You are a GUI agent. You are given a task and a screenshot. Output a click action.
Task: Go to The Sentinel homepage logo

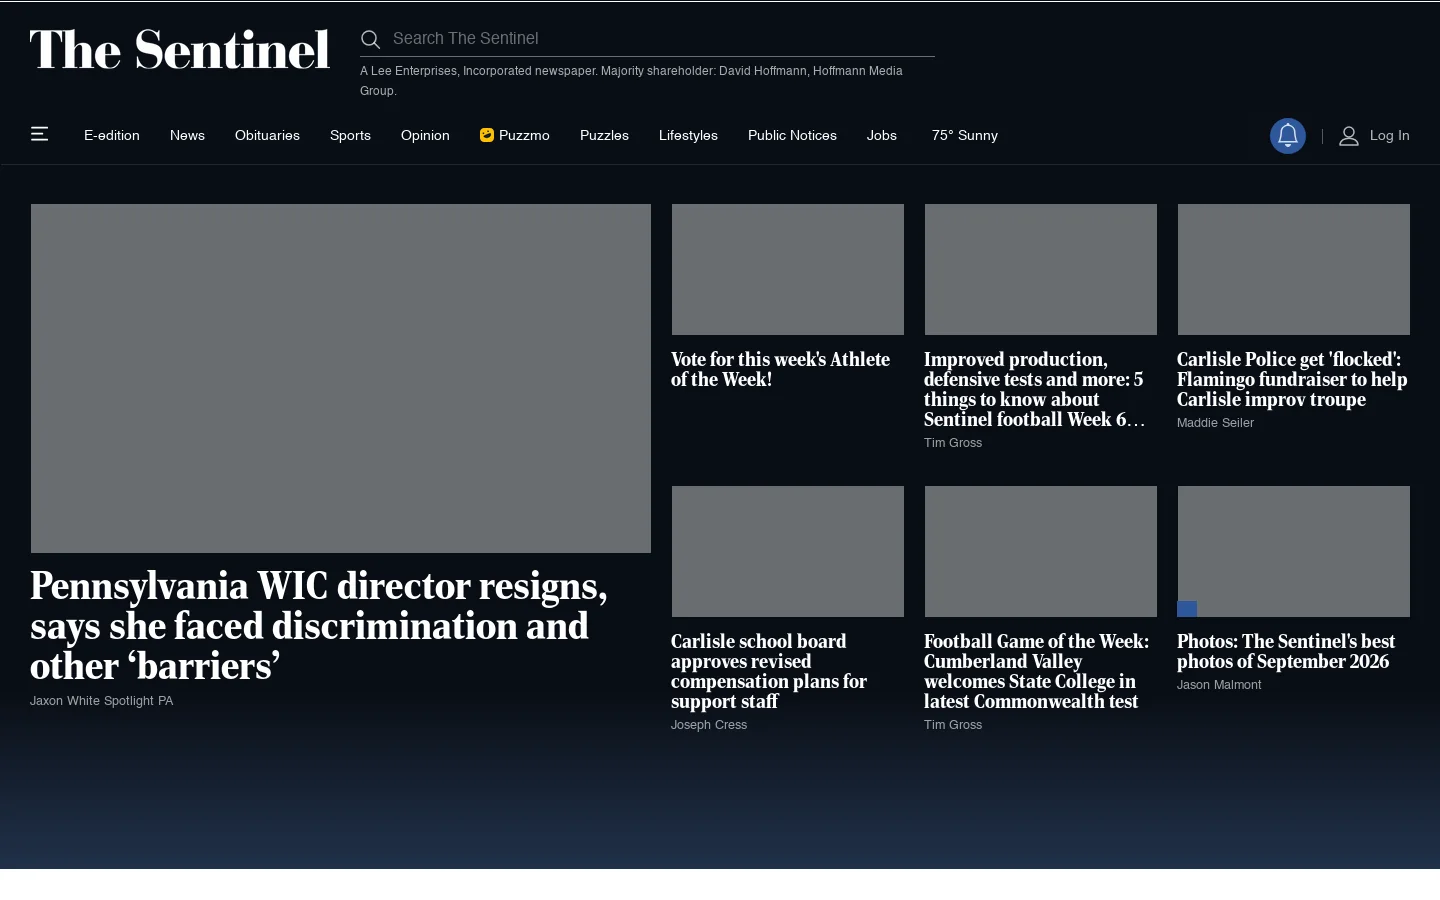point(180,50)
